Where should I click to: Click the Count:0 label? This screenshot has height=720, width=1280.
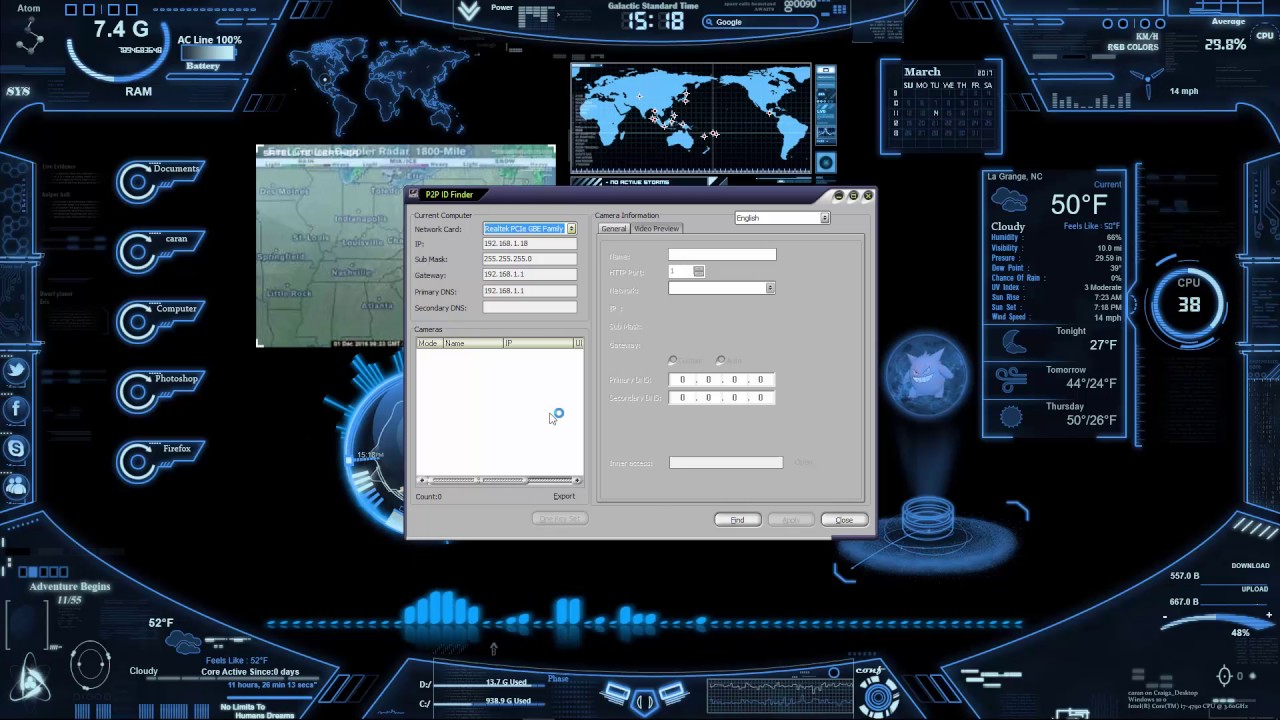428,497
